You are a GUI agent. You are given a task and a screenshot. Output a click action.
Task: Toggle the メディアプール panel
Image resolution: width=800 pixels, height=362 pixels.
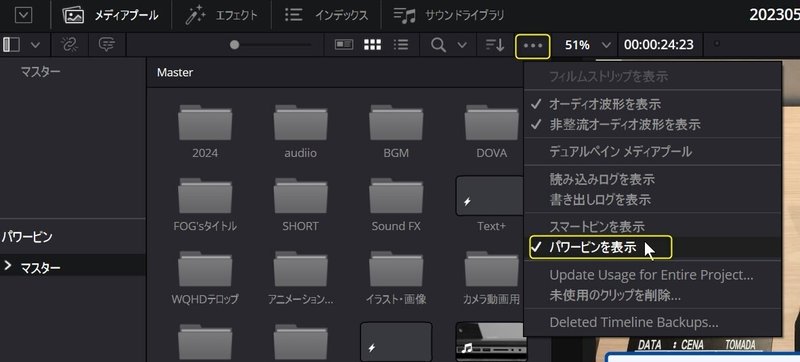(x=110, y=15)
